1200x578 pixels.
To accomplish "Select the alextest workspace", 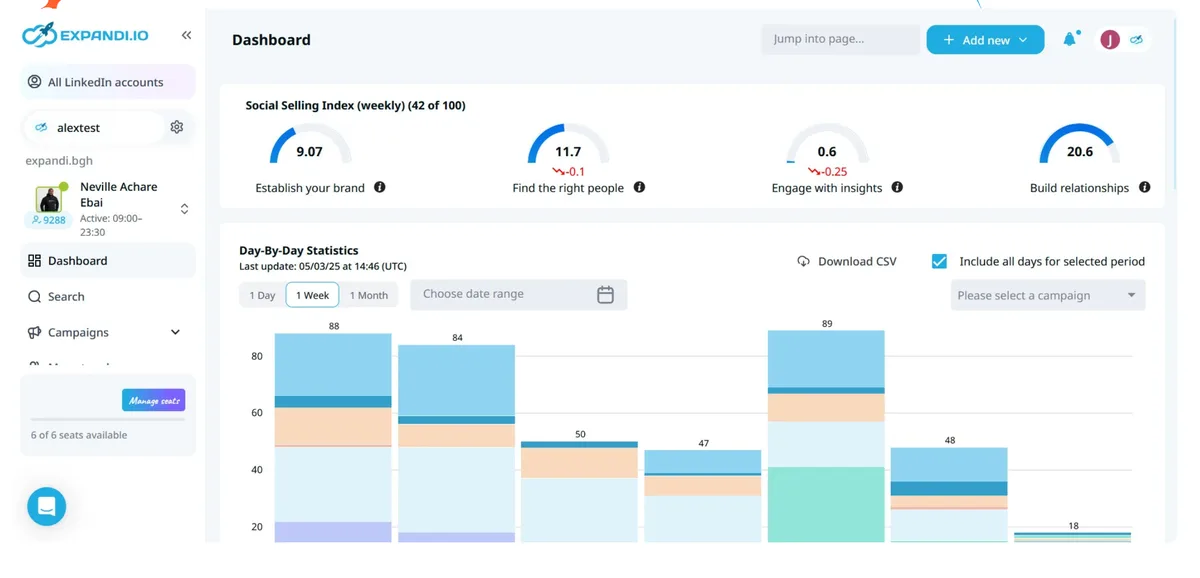I will click(93, 127).
